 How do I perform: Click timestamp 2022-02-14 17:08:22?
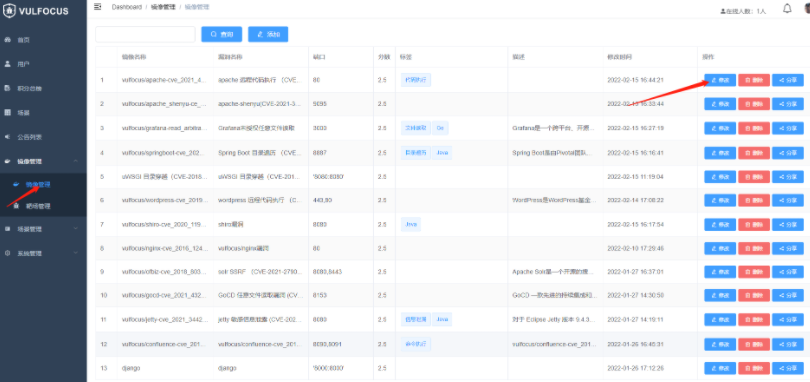[x=635, y=201]
